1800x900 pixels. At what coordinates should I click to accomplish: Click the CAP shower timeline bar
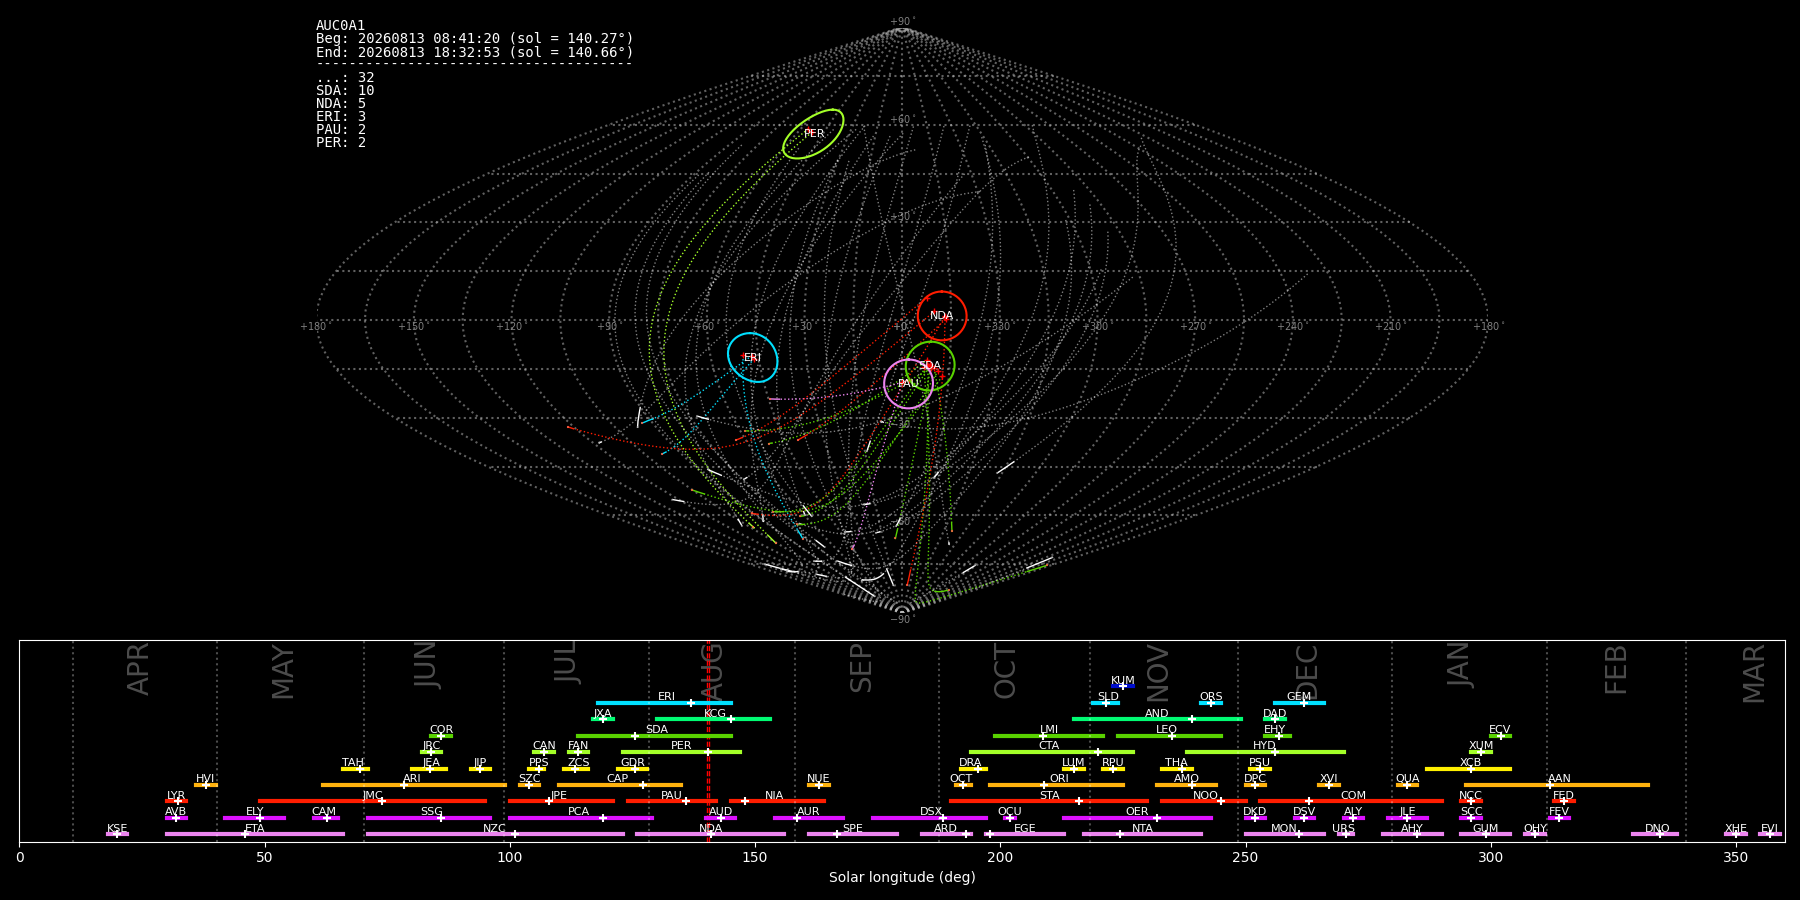tap(620, 785)
